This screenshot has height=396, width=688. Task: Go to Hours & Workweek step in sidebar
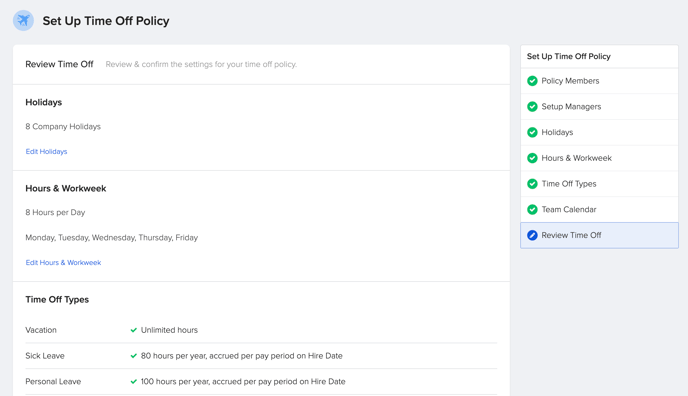pyautogui.click(x=599, y=158)
